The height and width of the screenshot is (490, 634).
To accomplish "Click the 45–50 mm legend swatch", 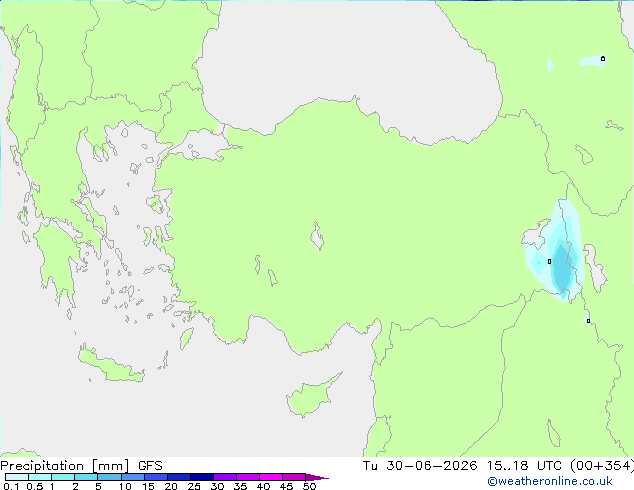I will pyautogui.click(x=294, y=477).
